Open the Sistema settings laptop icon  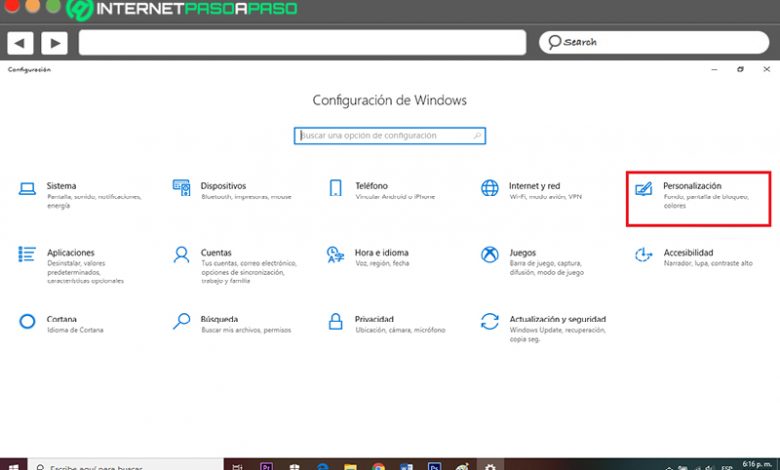pyautogui.click(x=27, y=189)
